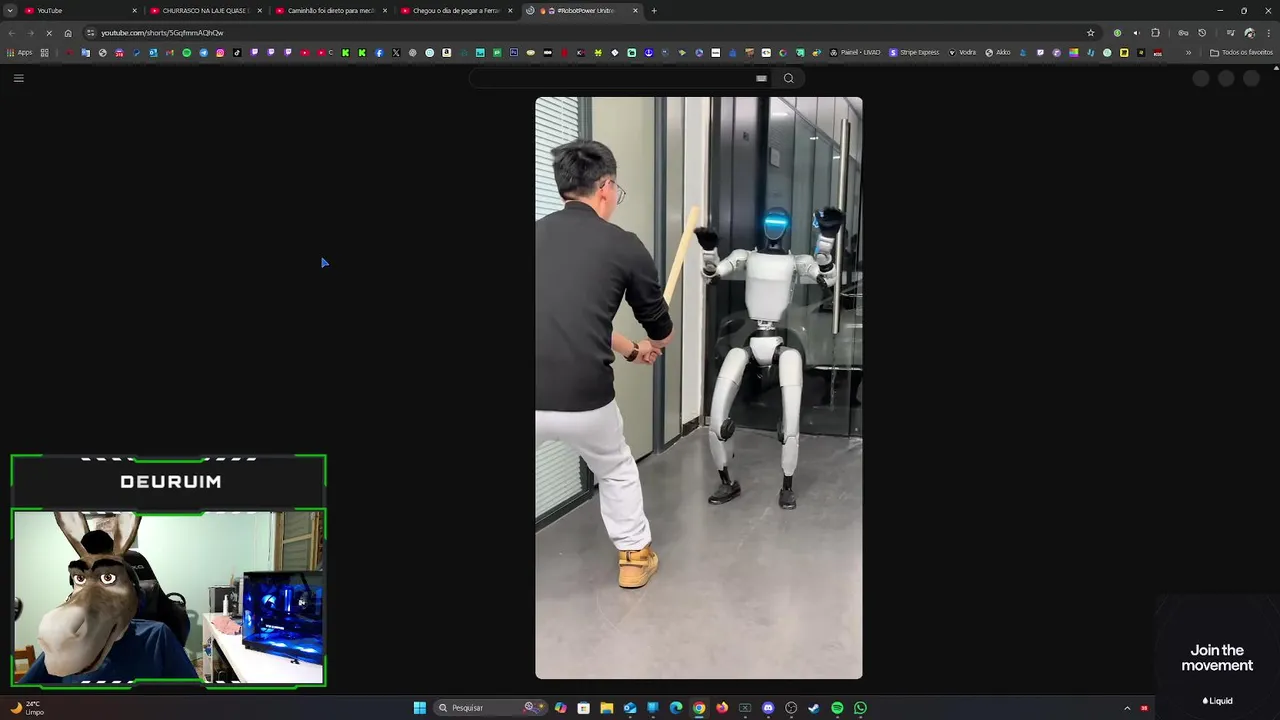Switch to the Chegou o dia de pegar tab
The height and width of the screenshot is (720, 1280).
[455, 10]
